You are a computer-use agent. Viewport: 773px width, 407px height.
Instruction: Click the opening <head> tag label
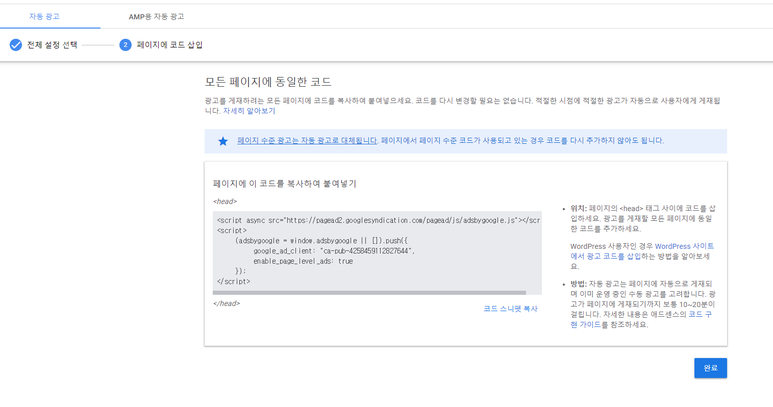225,202
